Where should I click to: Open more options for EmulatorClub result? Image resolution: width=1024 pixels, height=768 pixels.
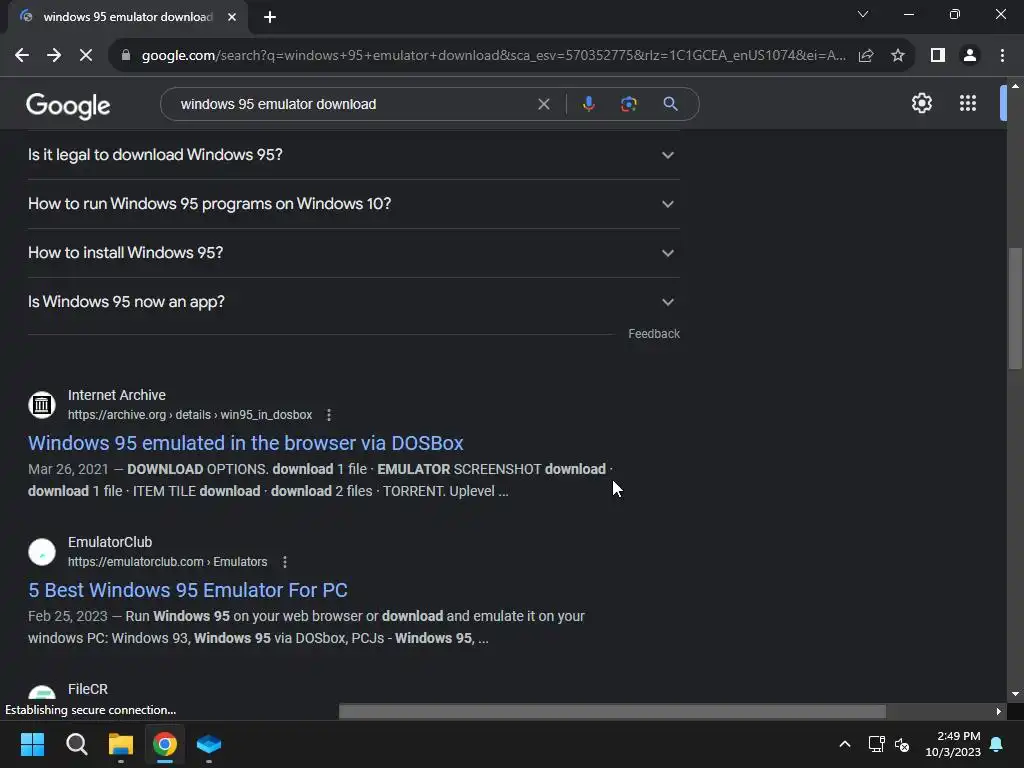[x=284, y=562]
